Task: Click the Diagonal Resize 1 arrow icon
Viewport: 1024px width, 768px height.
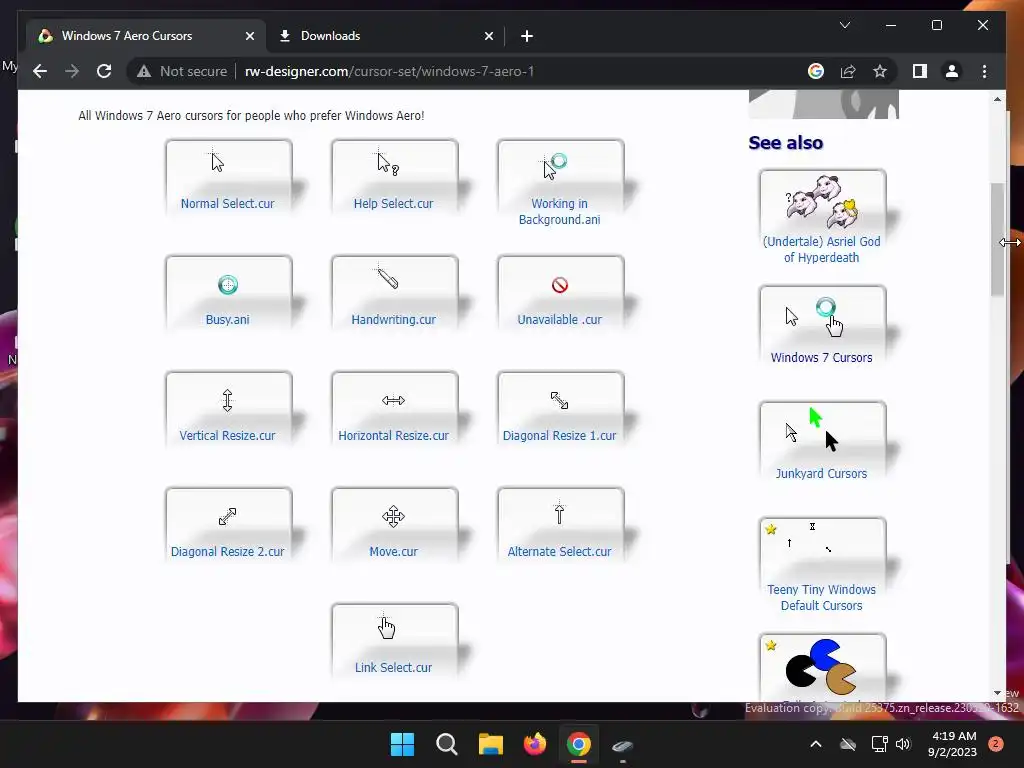Action: coord(560,400)
